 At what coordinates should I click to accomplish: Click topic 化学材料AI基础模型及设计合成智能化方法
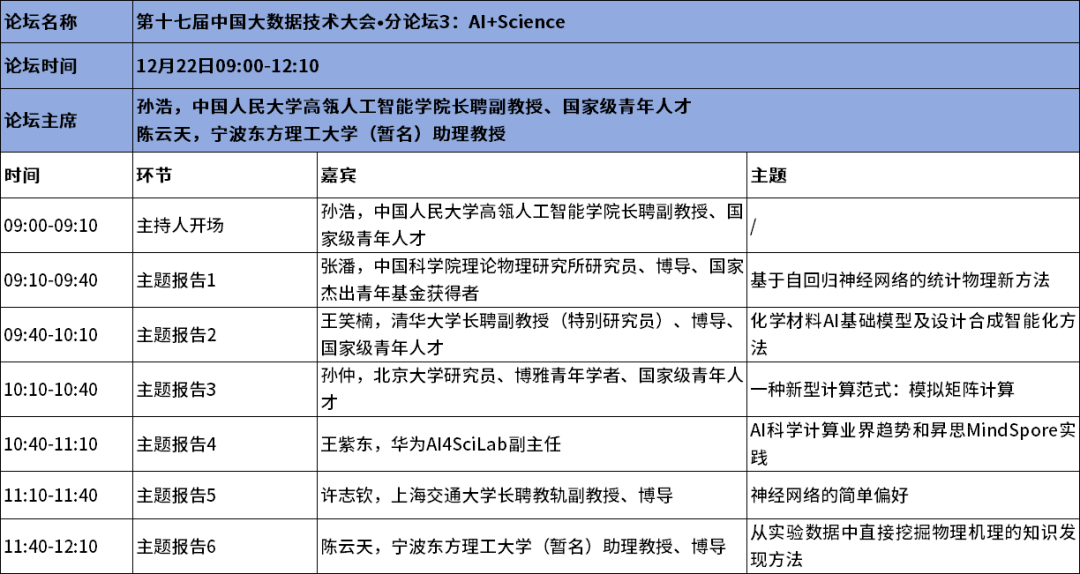click(x=913, y=334)
